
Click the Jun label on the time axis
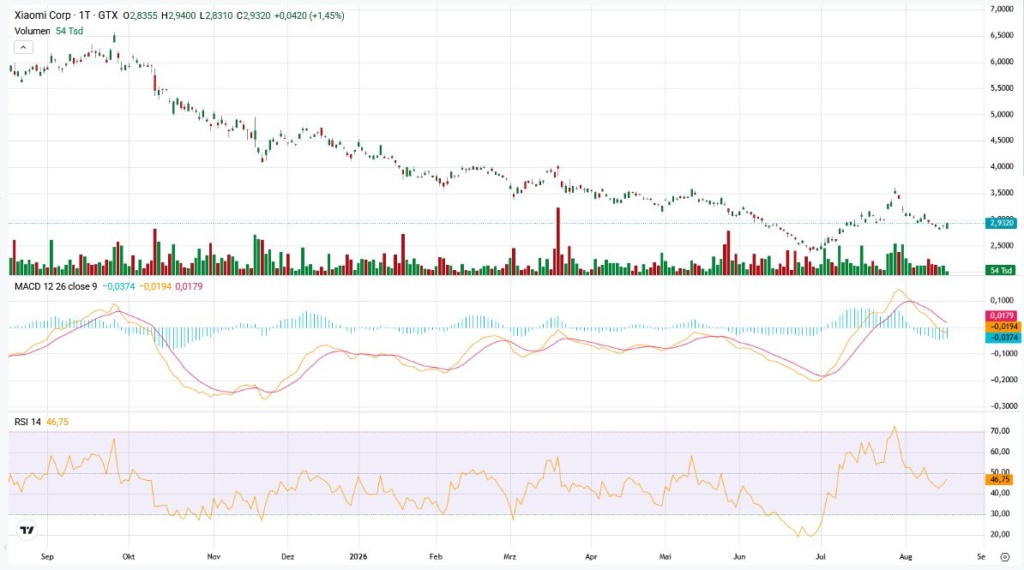(739, 557)
